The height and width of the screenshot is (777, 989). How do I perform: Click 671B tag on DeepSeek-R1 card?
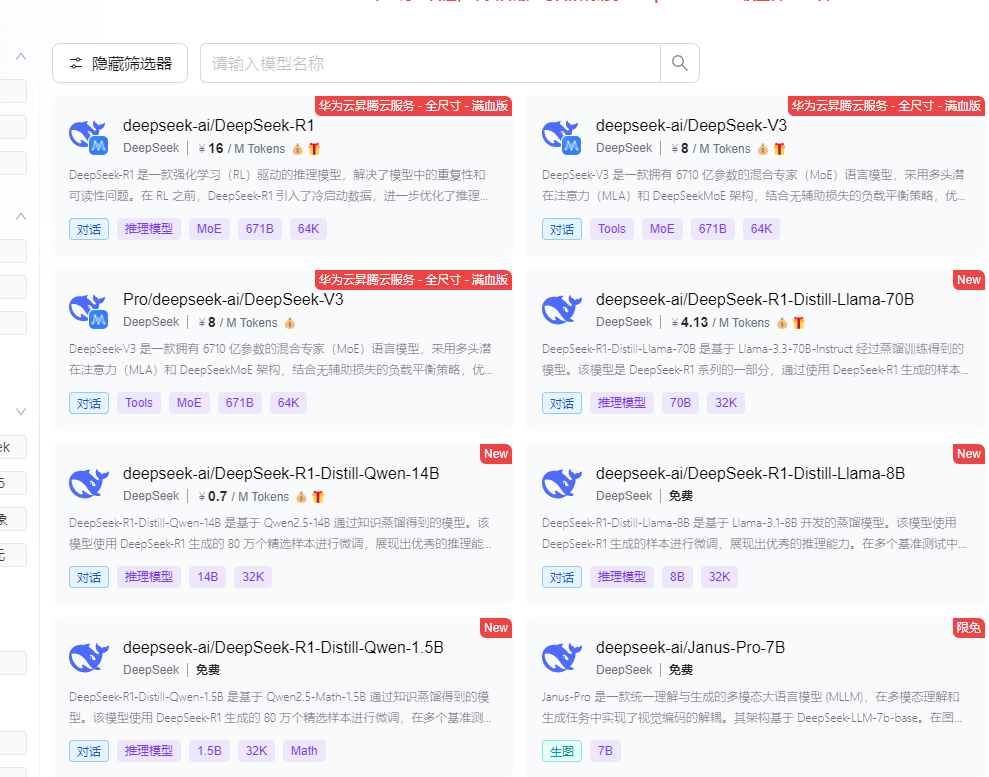tap(260, 229)
